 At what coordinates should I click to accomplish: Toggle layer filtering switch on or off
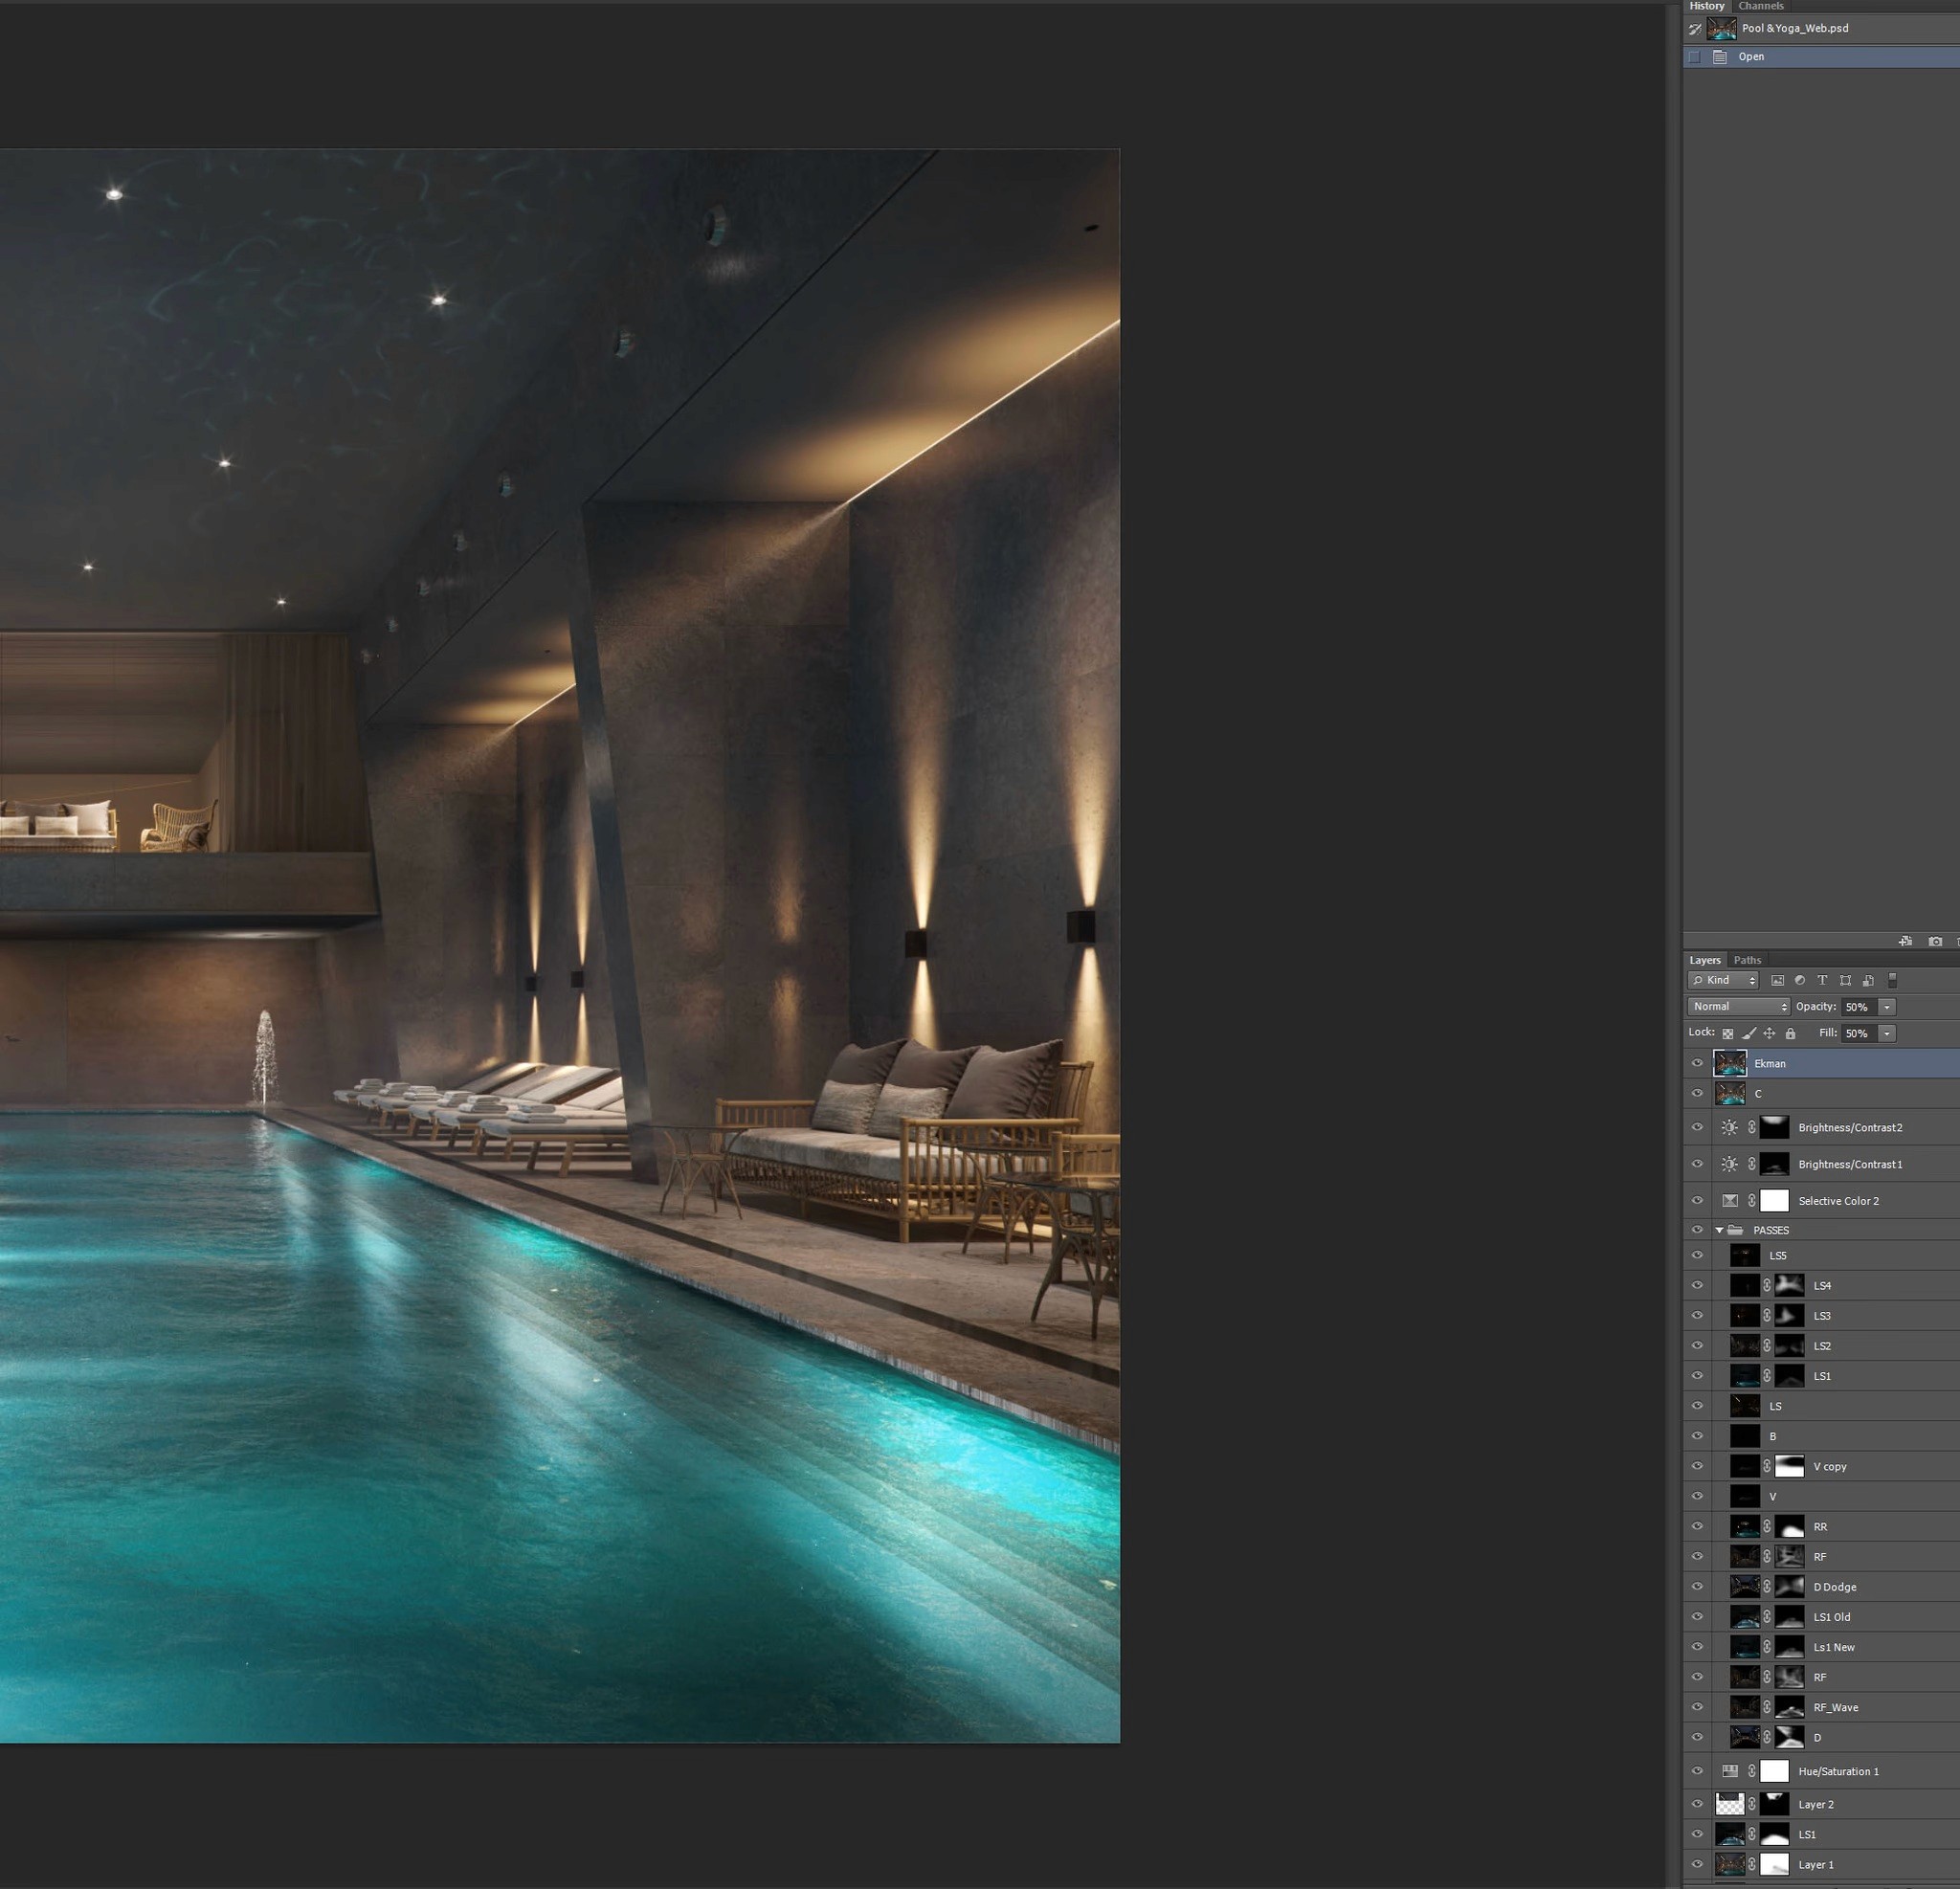tap(1892, 981)
